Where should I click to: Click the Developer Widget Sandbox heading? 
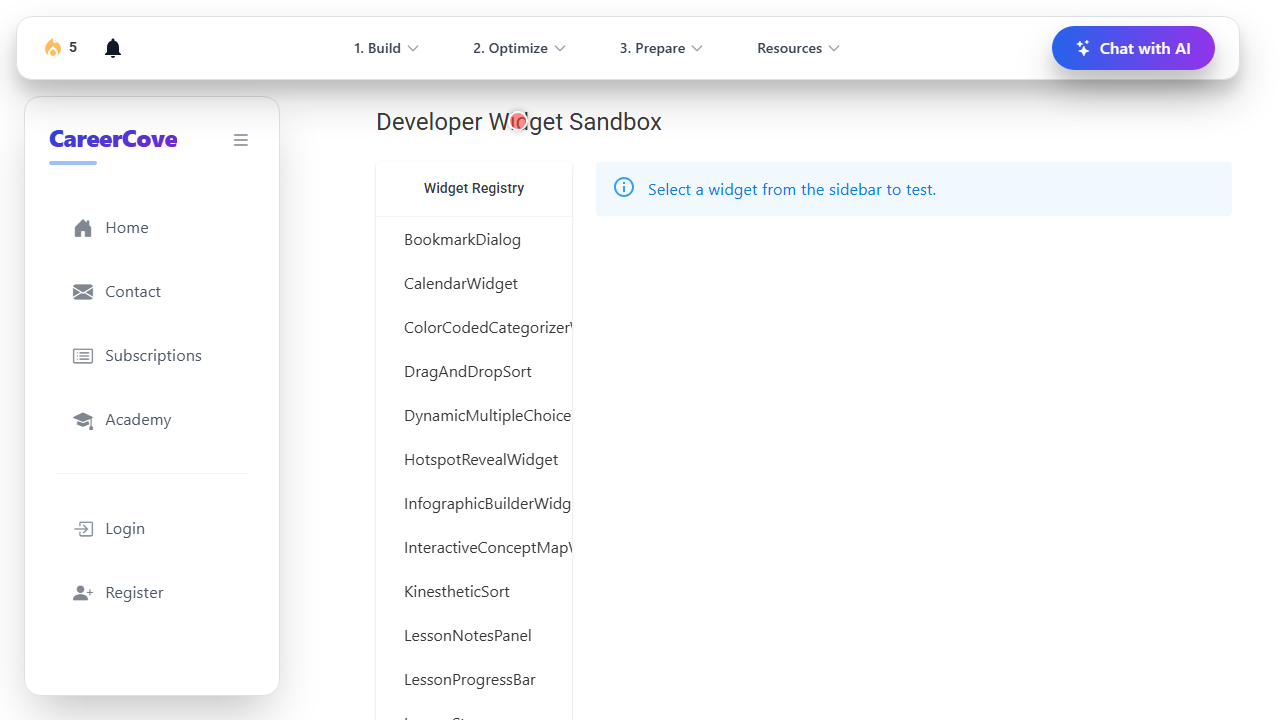click(x=519, y=122)
